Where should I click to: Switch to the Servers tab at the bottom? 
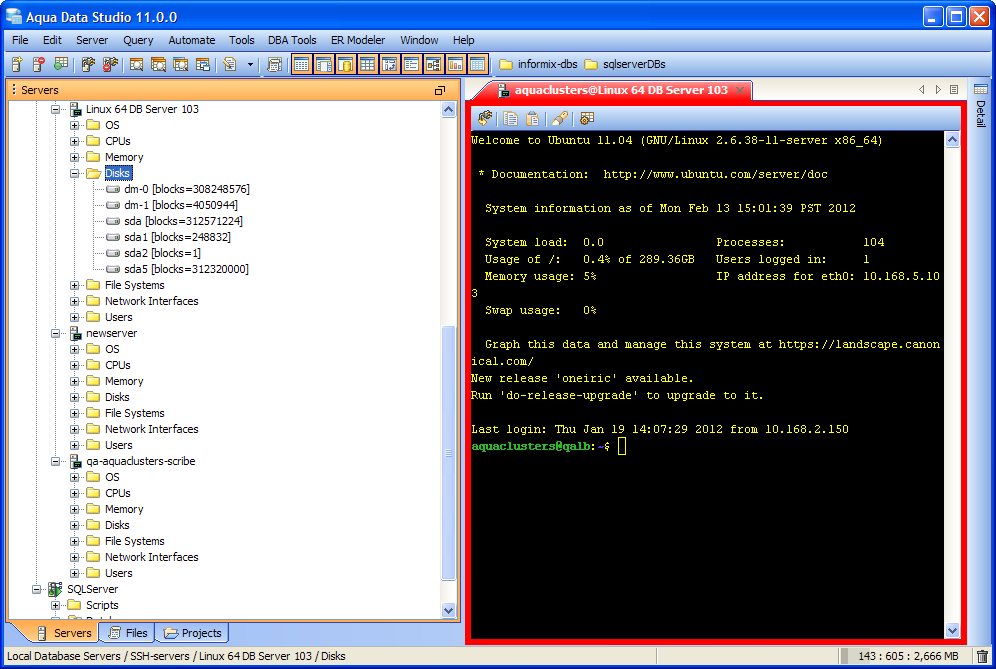pos(64,633)
